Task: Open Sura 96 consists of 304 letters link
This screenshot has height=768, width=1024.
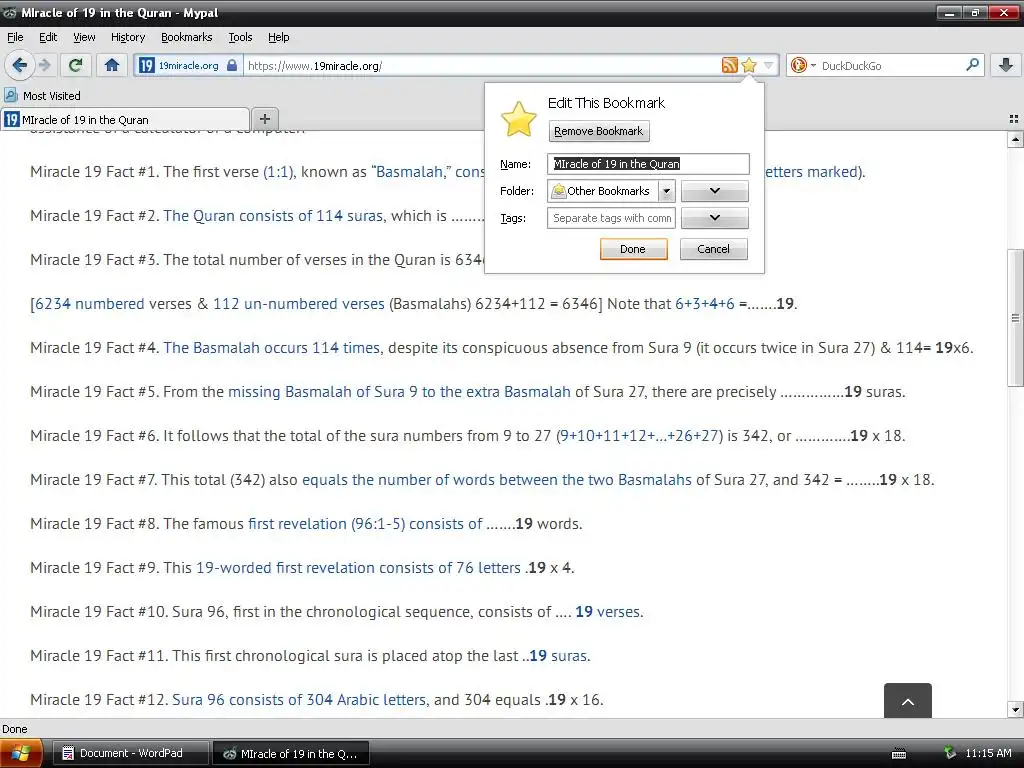Action: tap(299, 699)
